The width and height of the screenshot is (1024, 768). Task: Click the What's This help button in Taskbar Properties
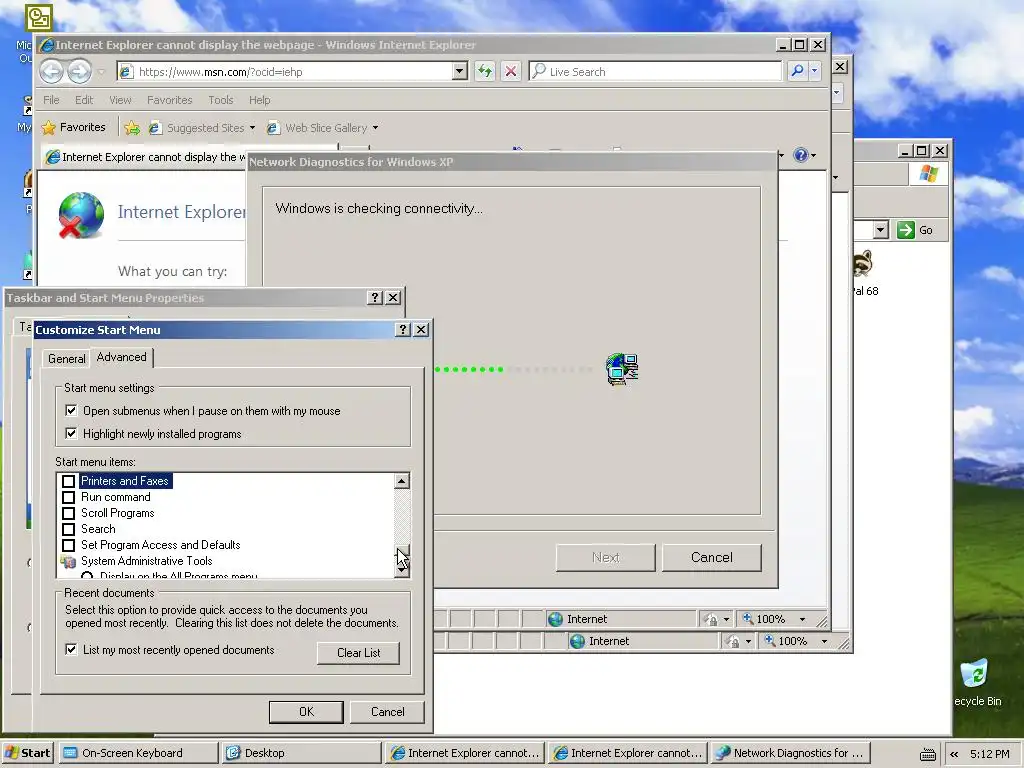click(x=374, y=298)
